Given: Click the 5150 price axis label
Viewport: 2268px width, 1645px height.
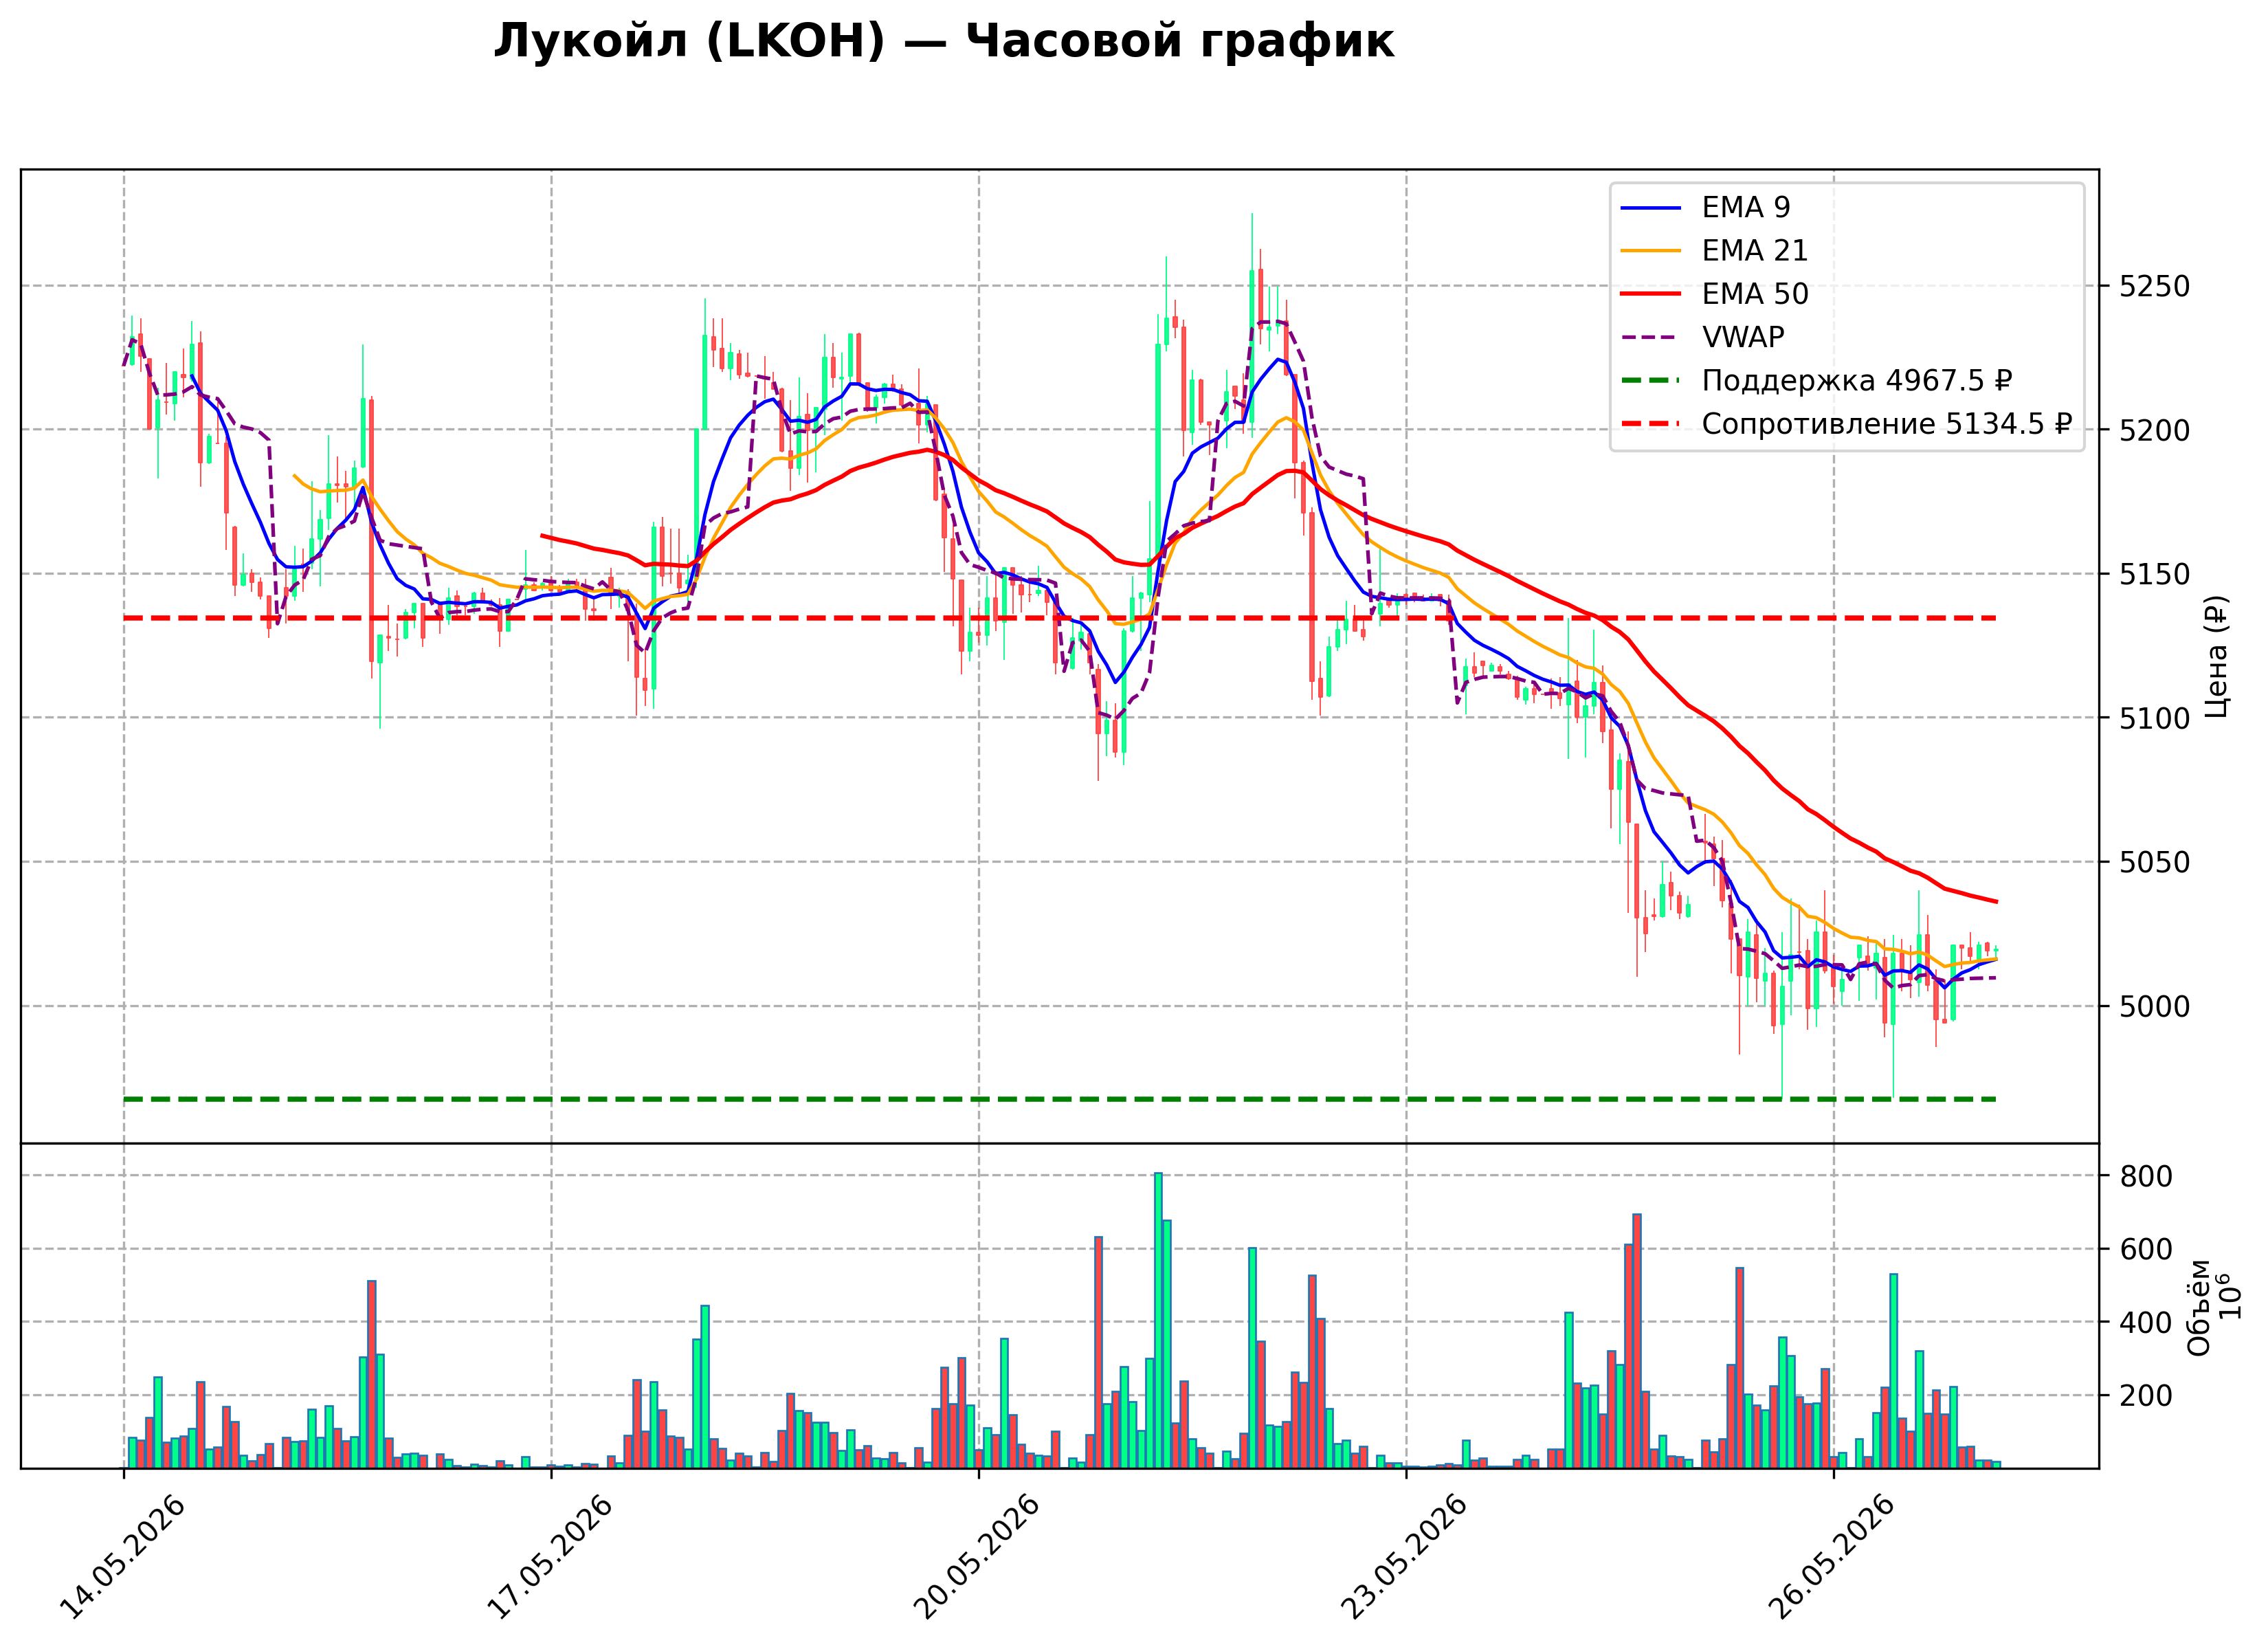Looking at the screenshot, I should click(2155, 575).
